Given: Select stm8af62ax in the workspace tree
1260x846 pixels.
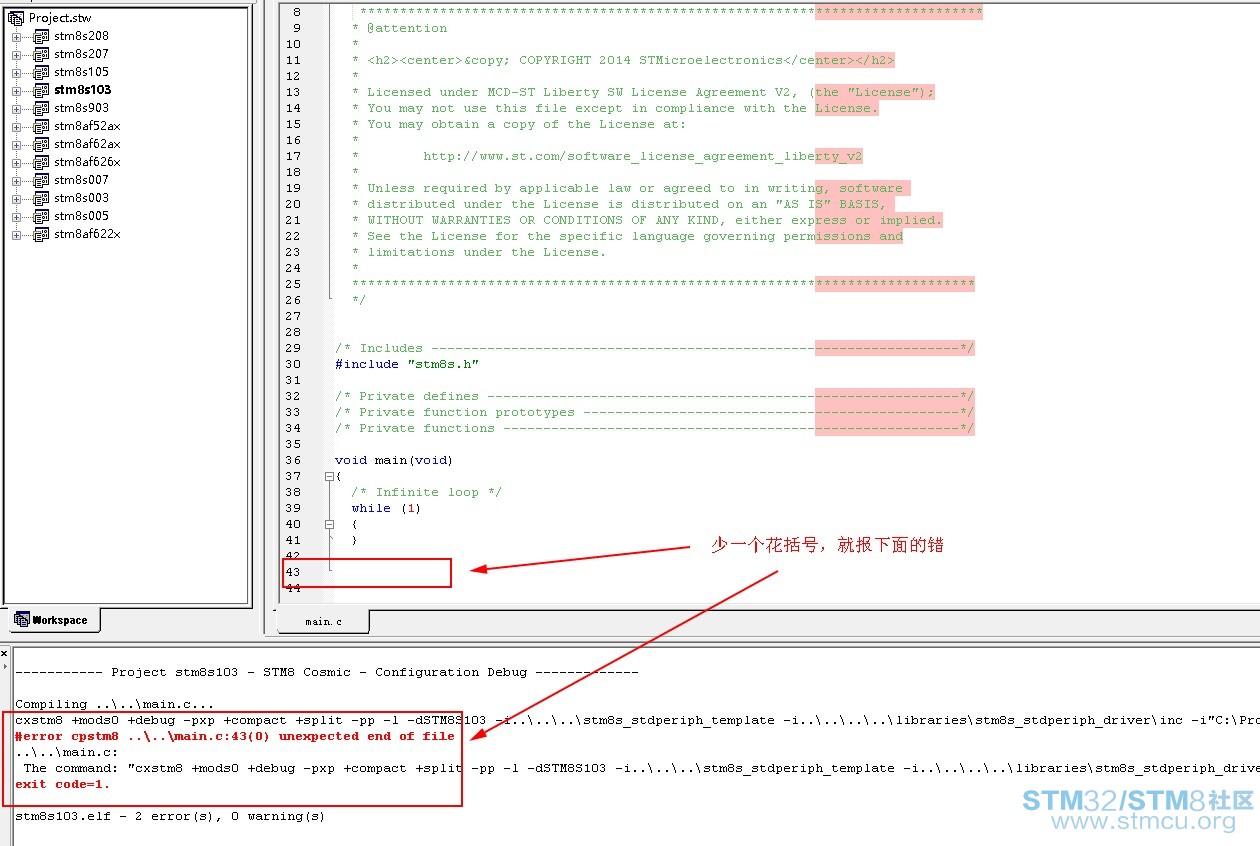Looking at the screenshot, I should click(x=87, y=144).
